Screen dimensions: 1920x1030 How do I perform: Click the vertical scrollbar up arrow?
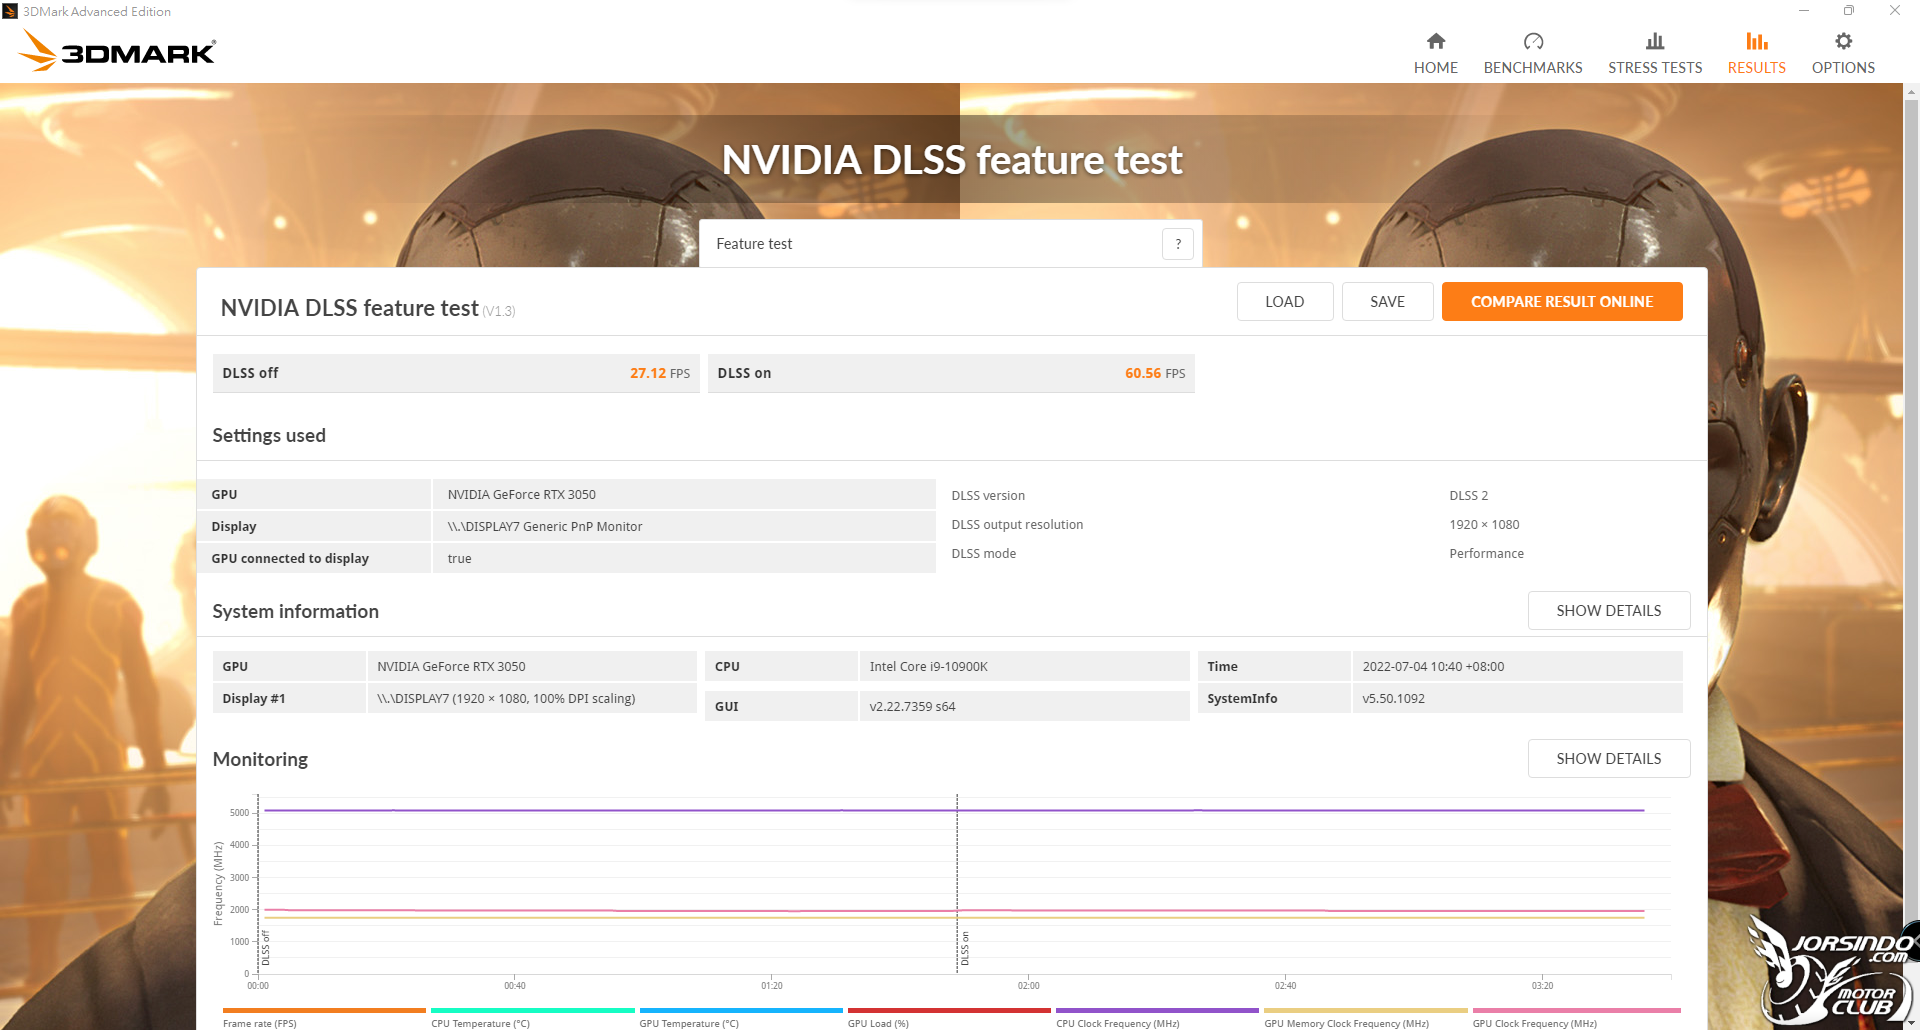1911,92
